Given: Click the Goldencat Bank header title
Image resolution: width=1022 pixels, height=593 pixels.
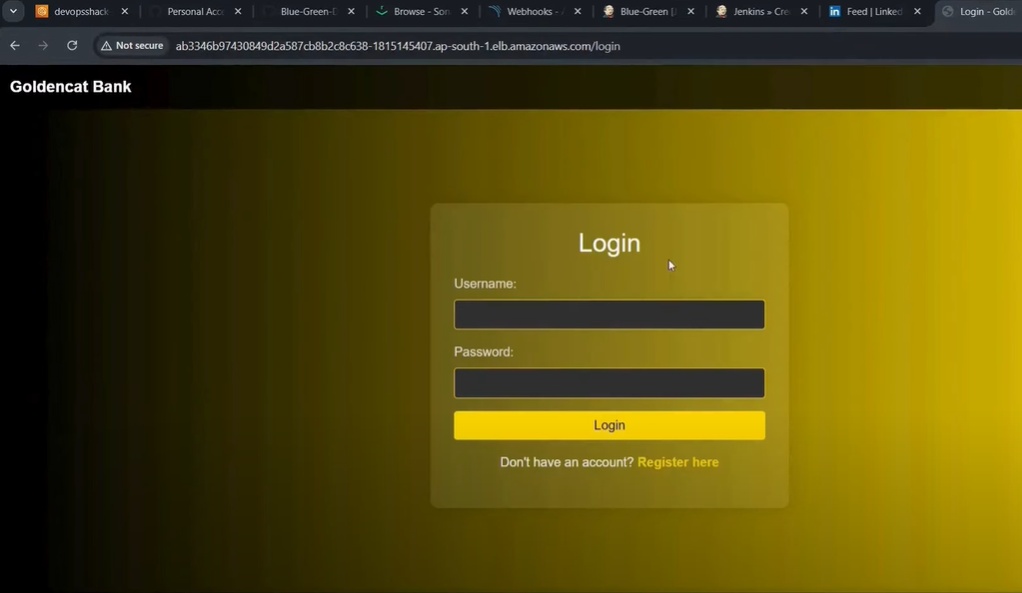Looking at the screenshot, I should 71,87.
